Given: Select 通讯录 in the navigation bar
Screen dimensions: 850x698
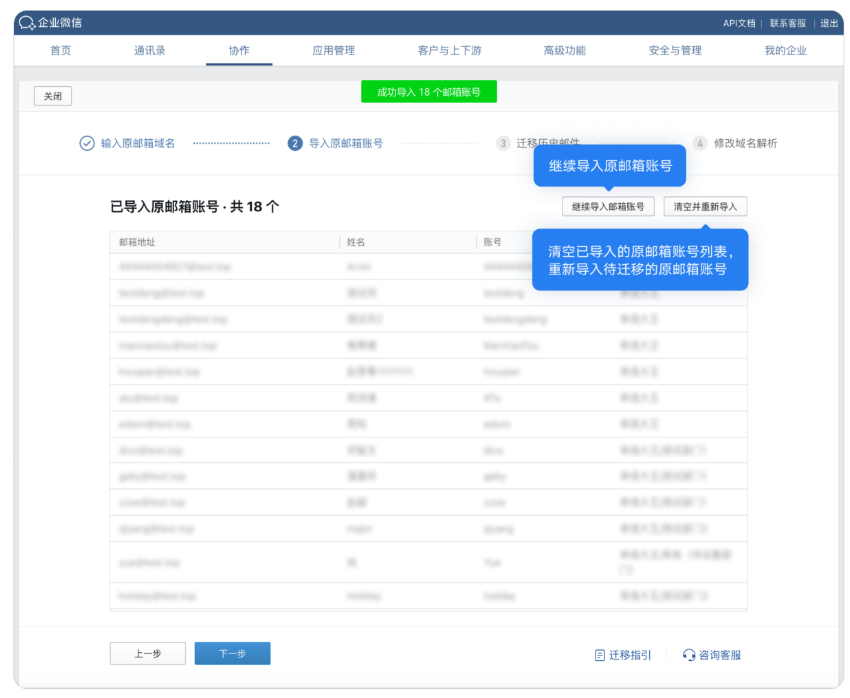Looking at the screenshot, I should [148, 49].
